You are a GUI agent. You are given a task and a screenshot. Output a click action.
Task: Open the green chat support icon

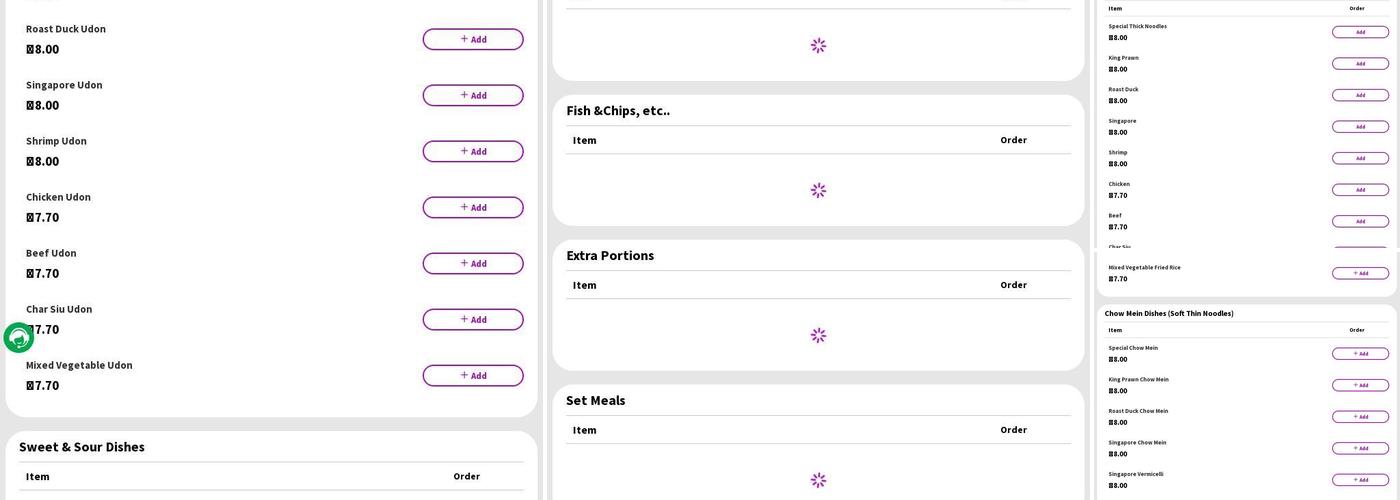click(x=19, y=338)
